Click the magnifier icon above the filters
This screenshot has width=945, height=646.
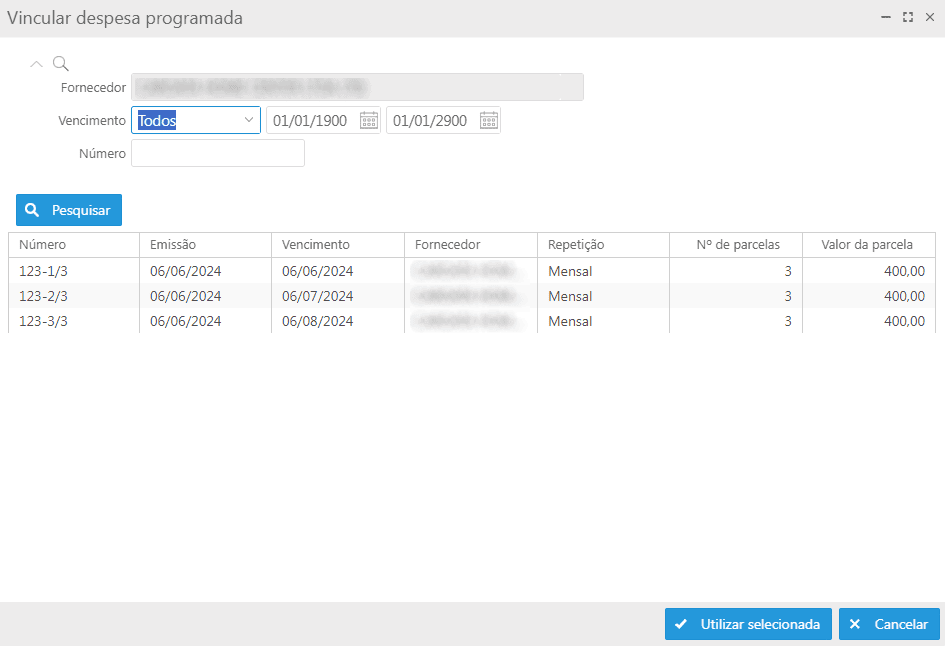61,64
